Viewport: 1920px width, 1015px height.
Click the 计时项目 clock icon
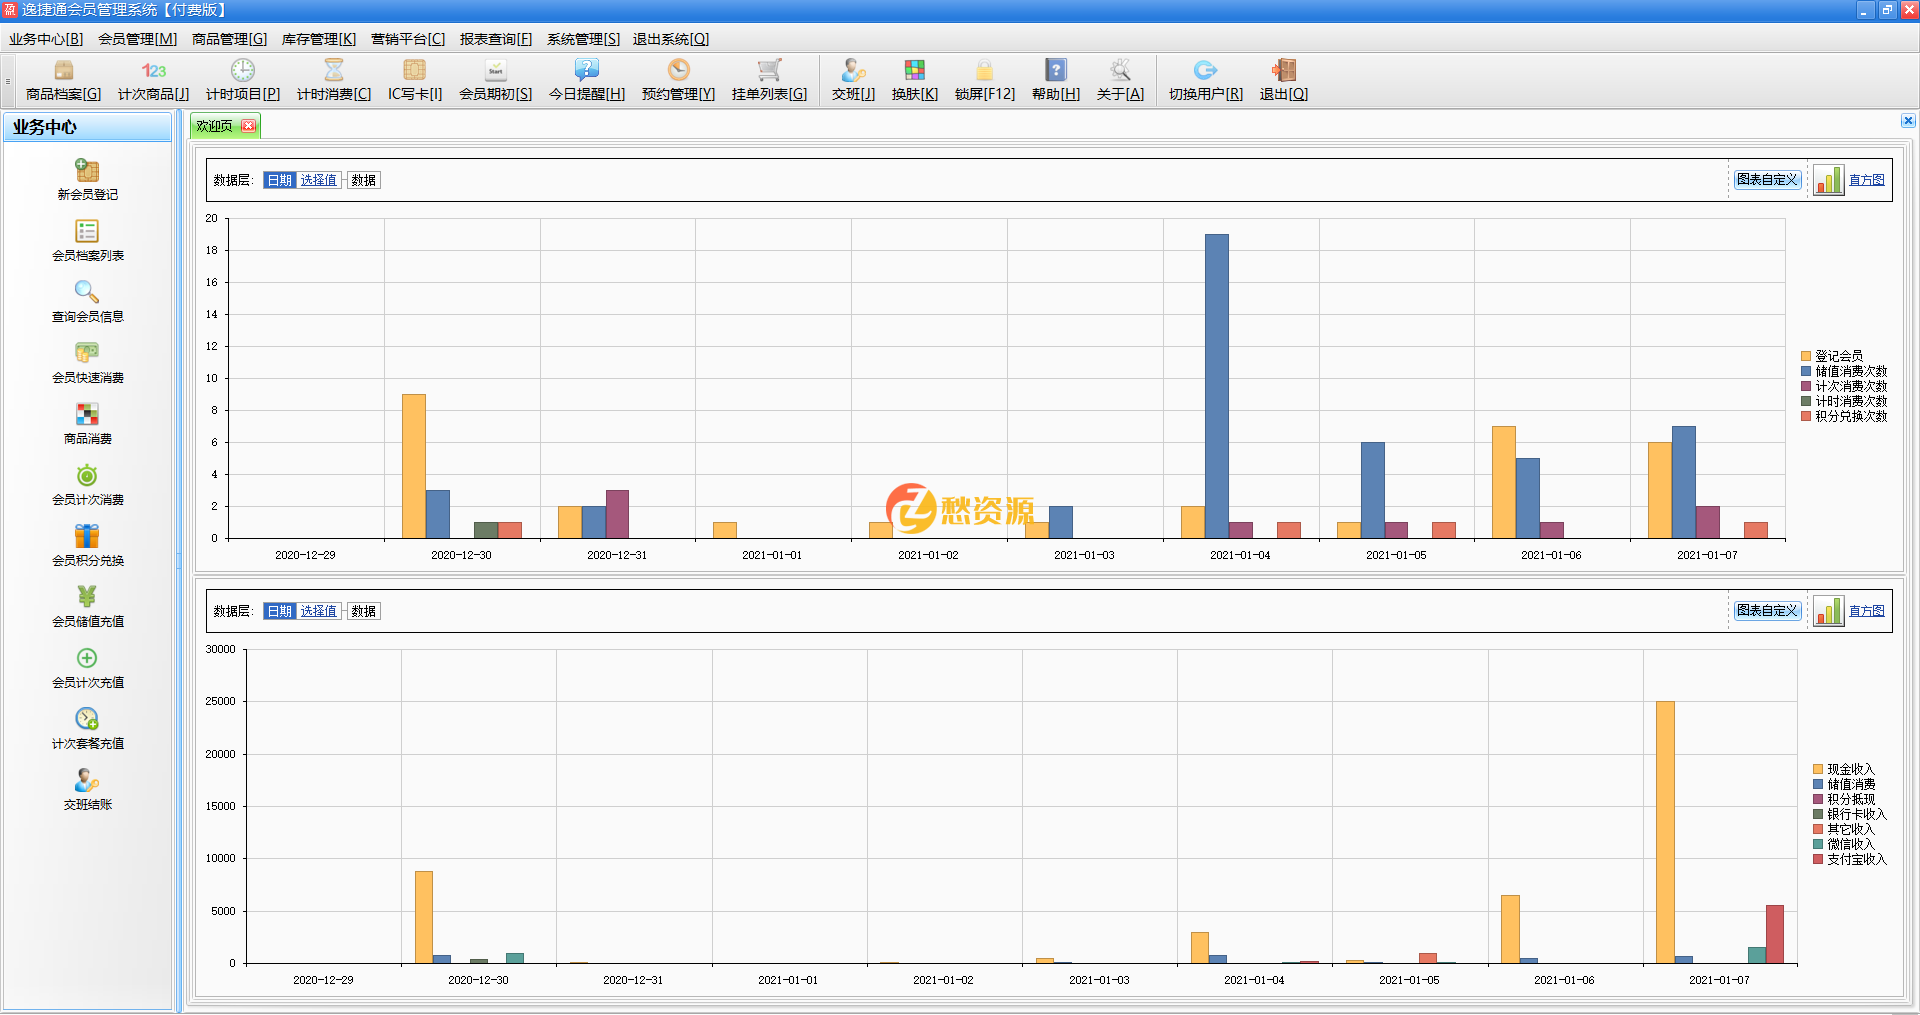click(x=242, y=70)
